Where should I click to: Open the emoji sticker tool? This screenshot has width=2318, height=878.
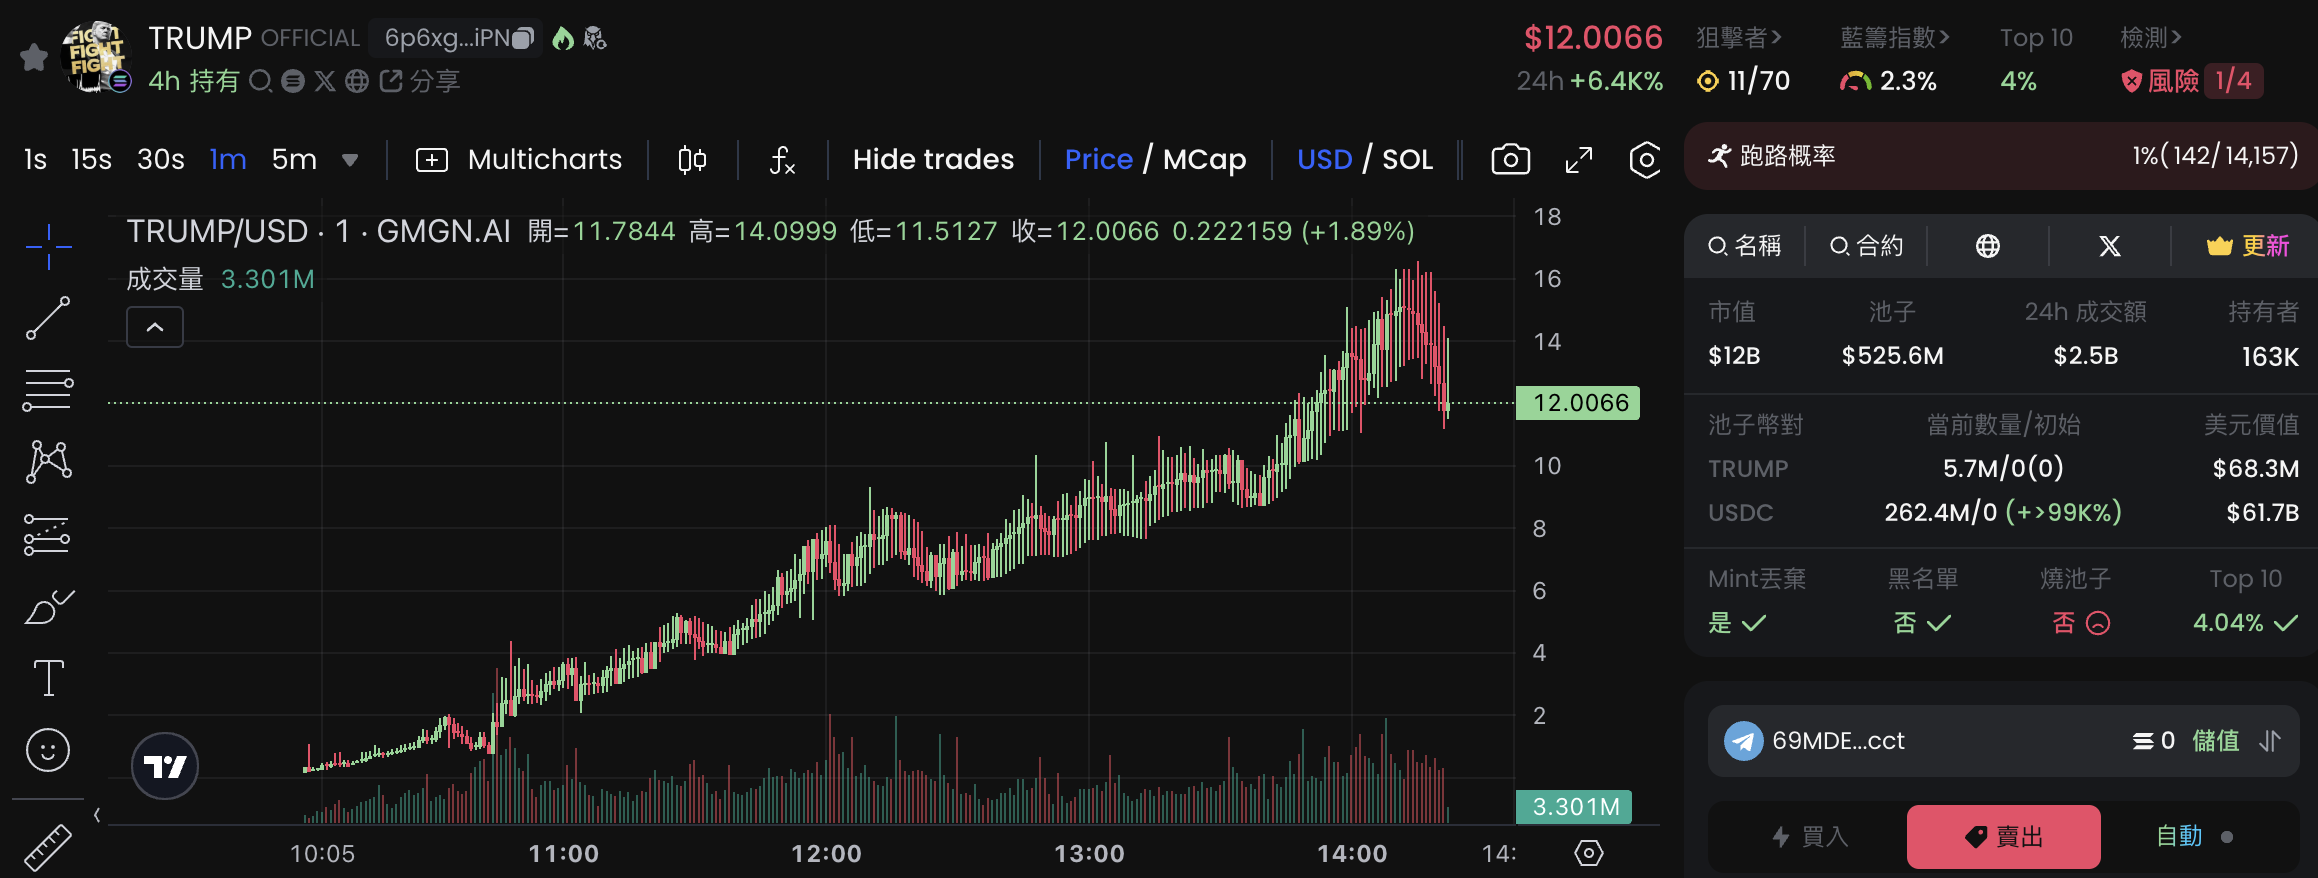tap(48, 750)
